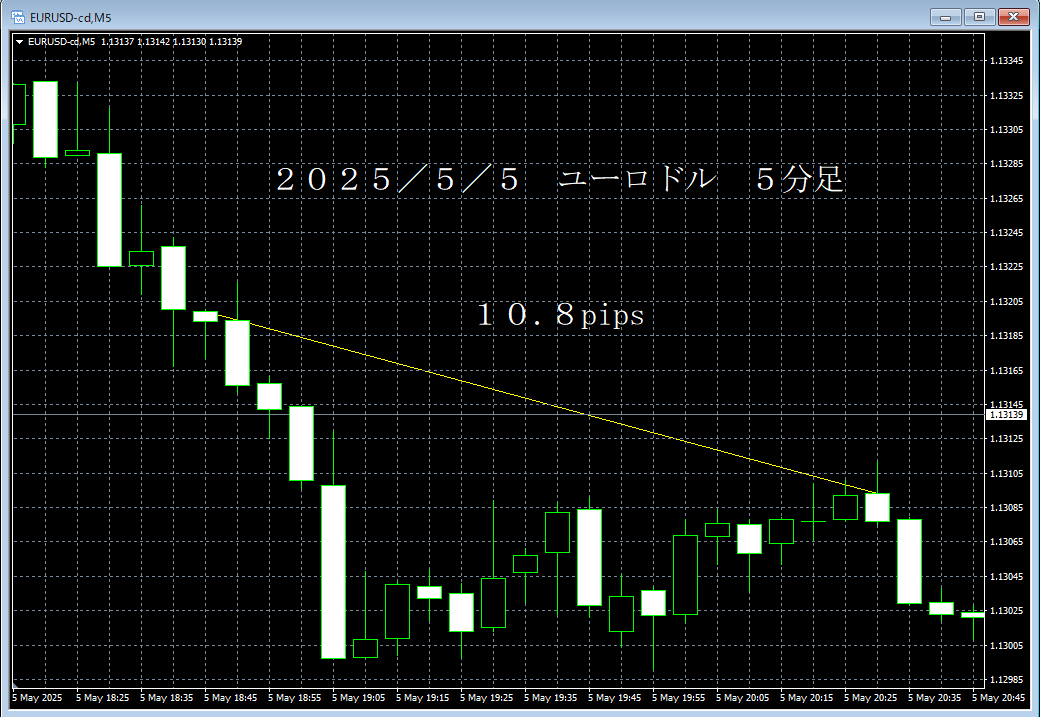Image resolution: width=1040 pixels, height=717 pixels.
Task: Close the EURUSD-cd,M5 chart window
Action: 1013,17
